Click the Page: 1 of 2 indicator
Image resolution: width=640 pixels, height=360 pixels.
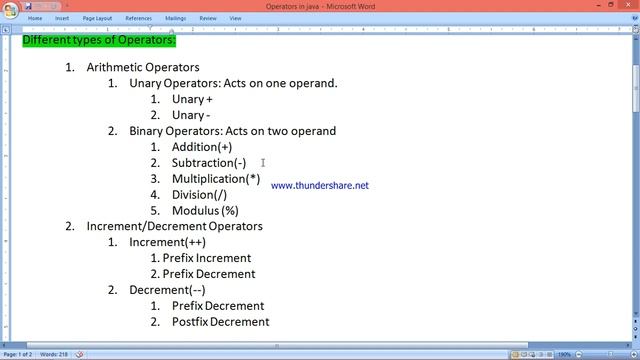coord(18,355)
